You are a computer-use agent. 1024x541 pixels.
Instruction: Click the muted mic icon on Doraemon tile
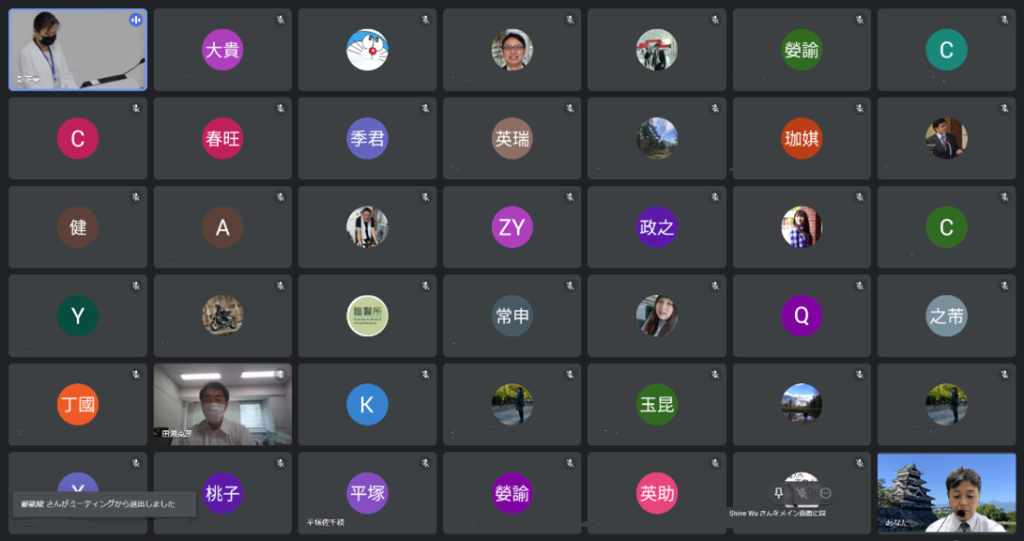click(x=426, y=20)
